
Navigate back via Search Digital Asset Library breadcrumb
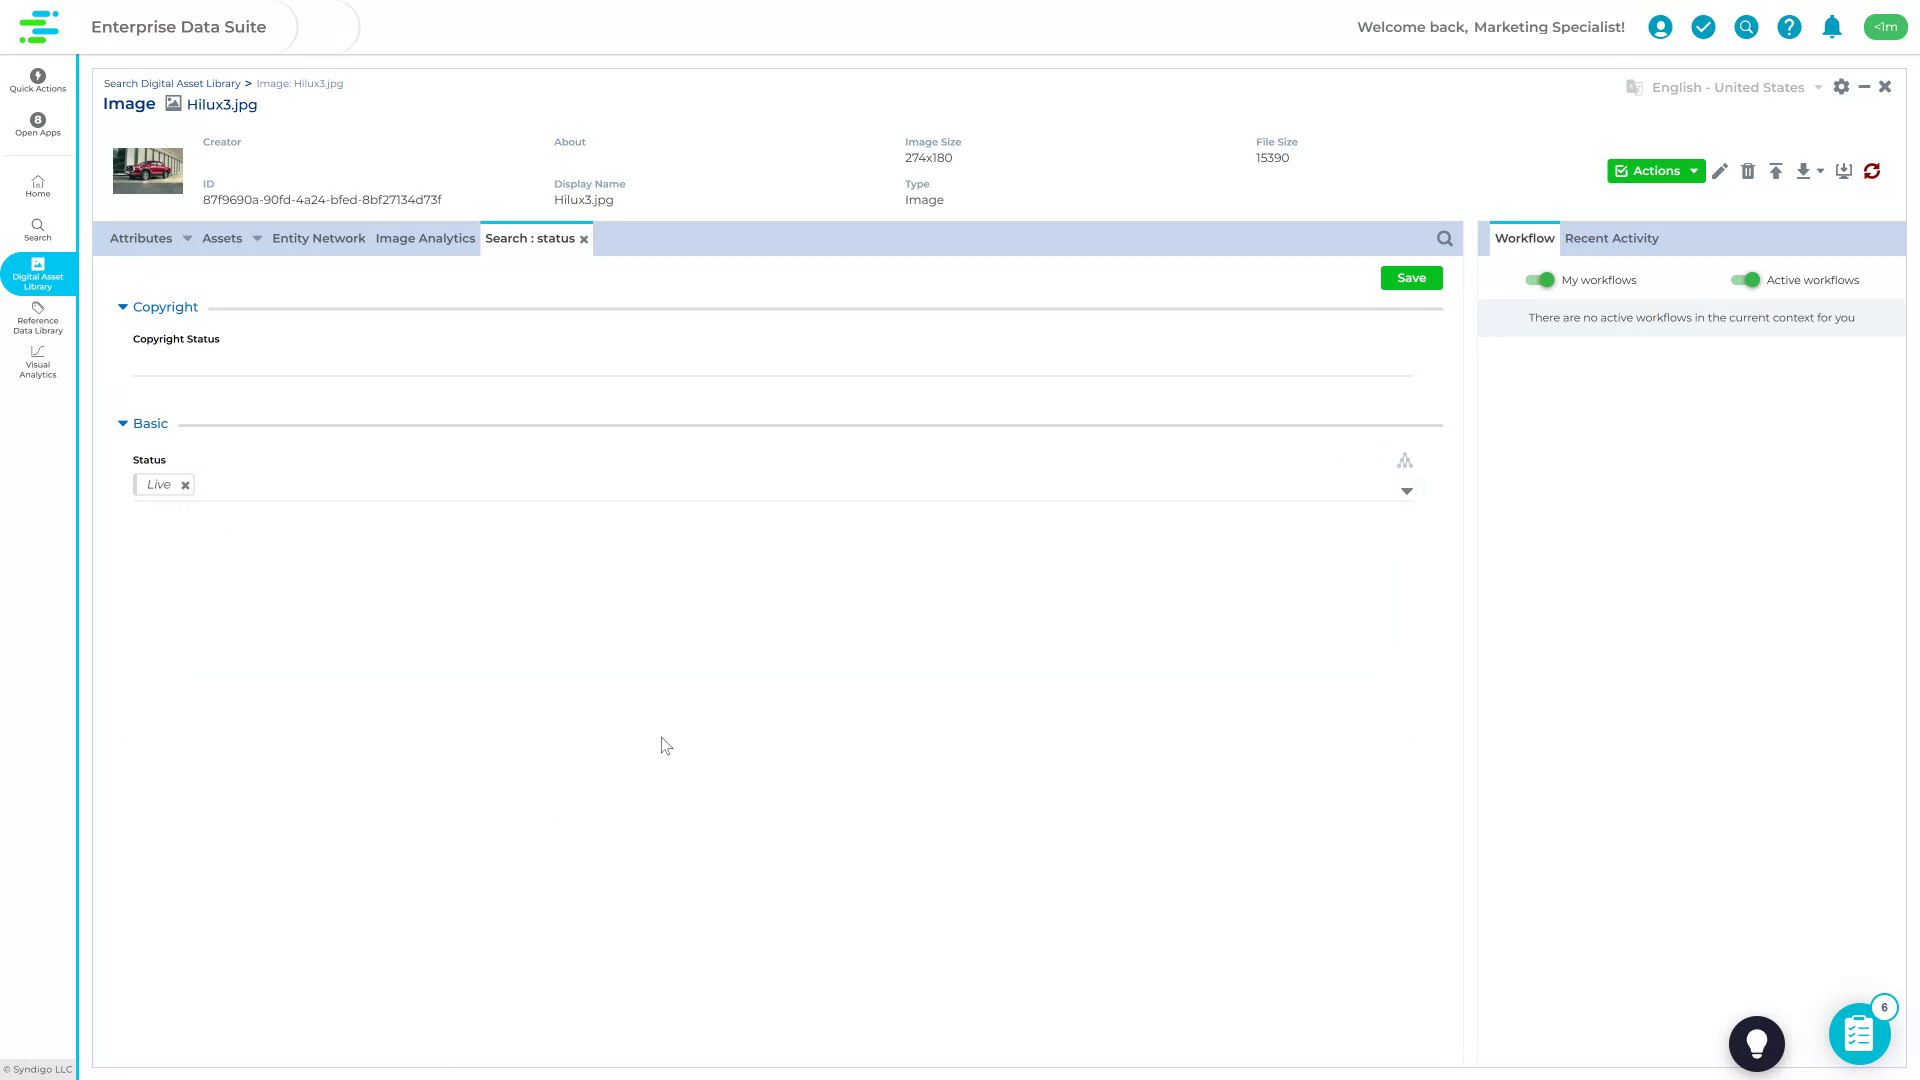point(172,83)
